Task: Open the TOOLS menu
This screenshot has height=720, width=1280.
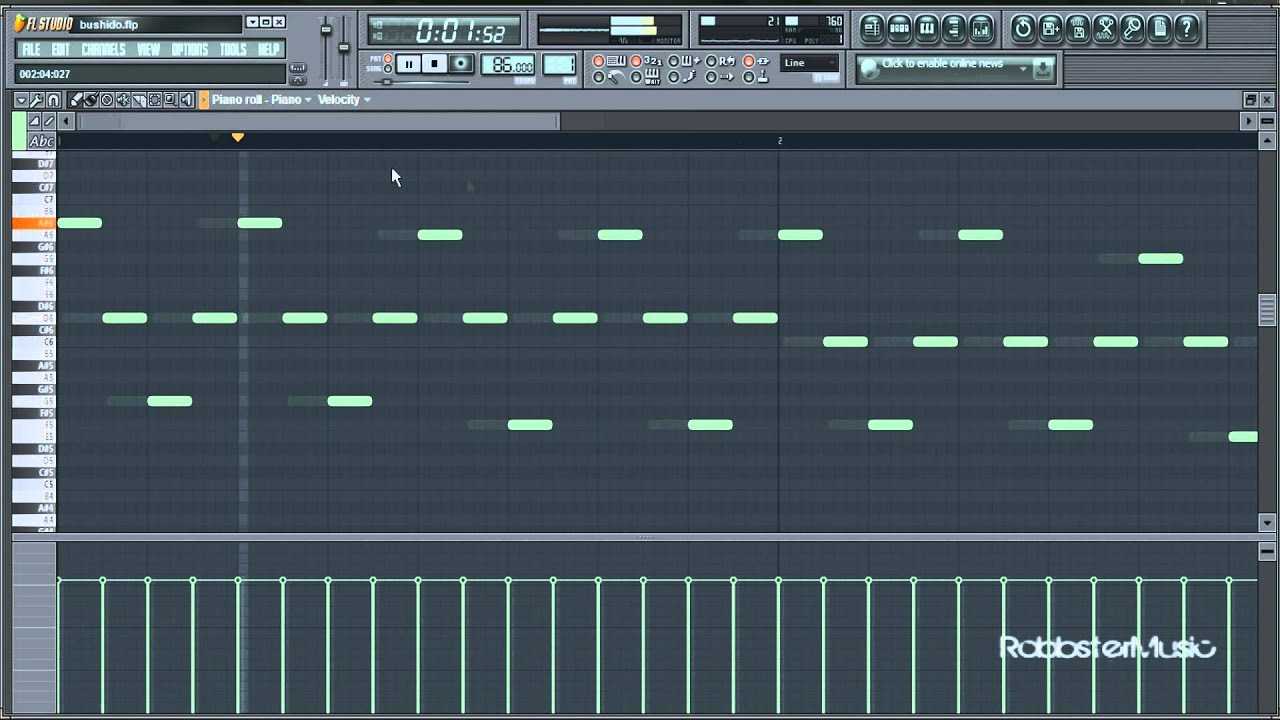Action: point(233,49)
